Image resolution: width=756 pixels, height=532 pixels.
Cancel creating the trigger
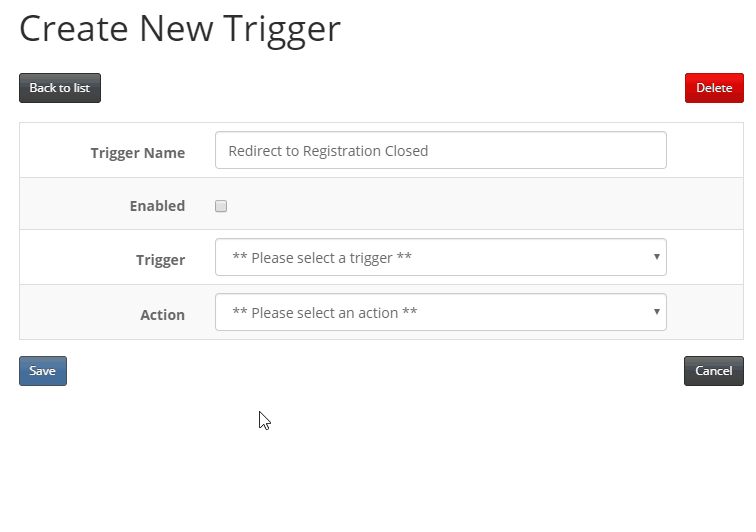[714, 371]
